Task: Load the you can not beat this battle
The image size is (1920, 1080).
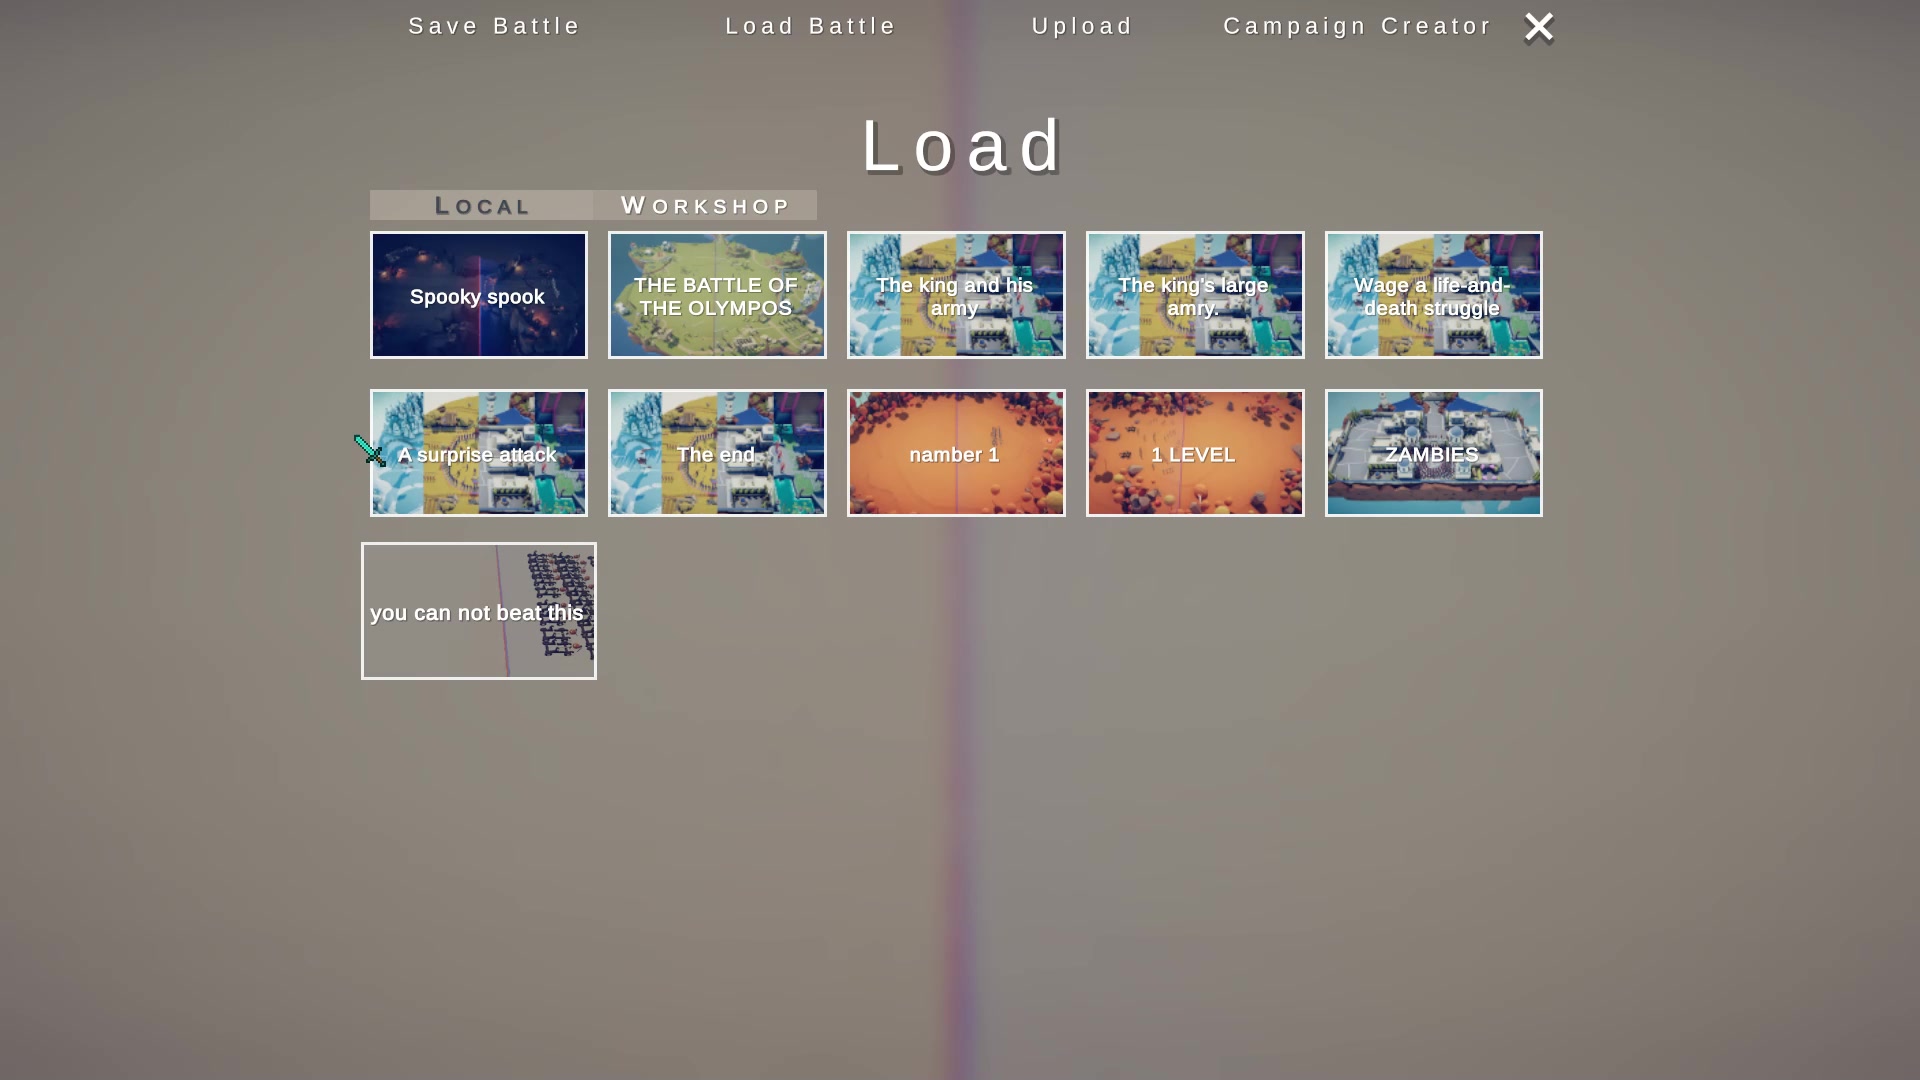Action: point(479,611)
